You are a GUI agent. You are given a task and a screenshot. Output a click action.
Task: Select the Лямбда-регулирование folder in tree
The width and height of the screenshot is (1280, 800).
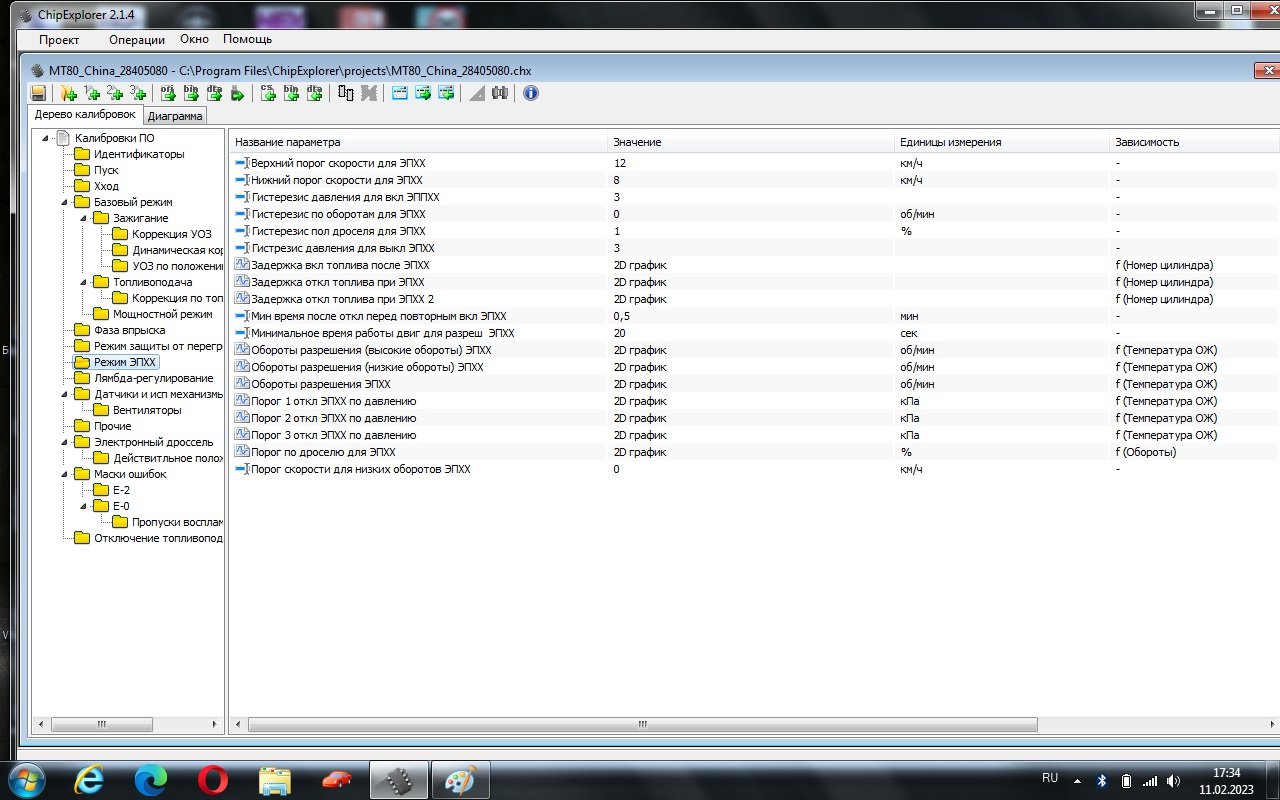pos(153,378)
